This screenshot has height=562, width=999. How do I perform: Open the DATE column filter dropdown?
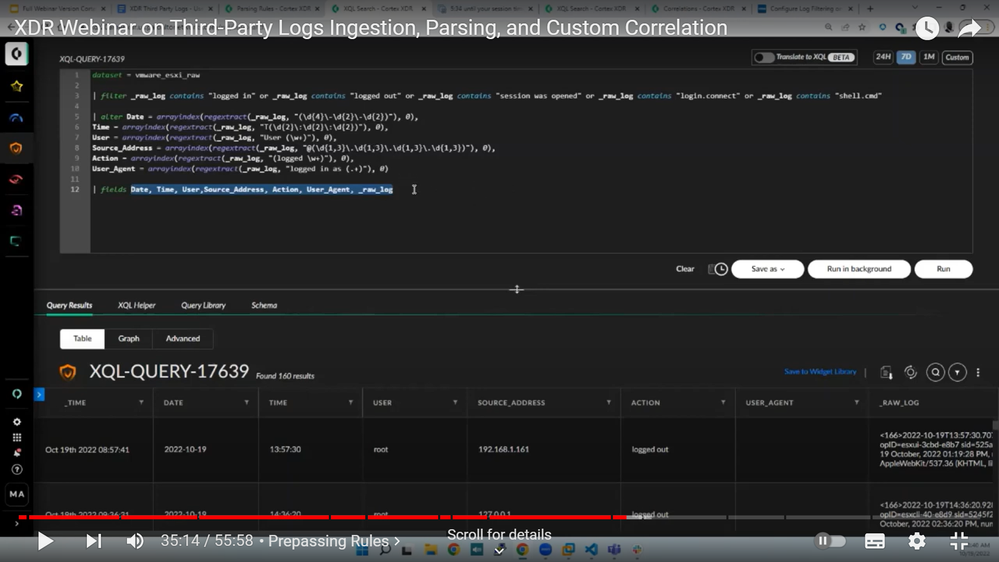point(247,403)
